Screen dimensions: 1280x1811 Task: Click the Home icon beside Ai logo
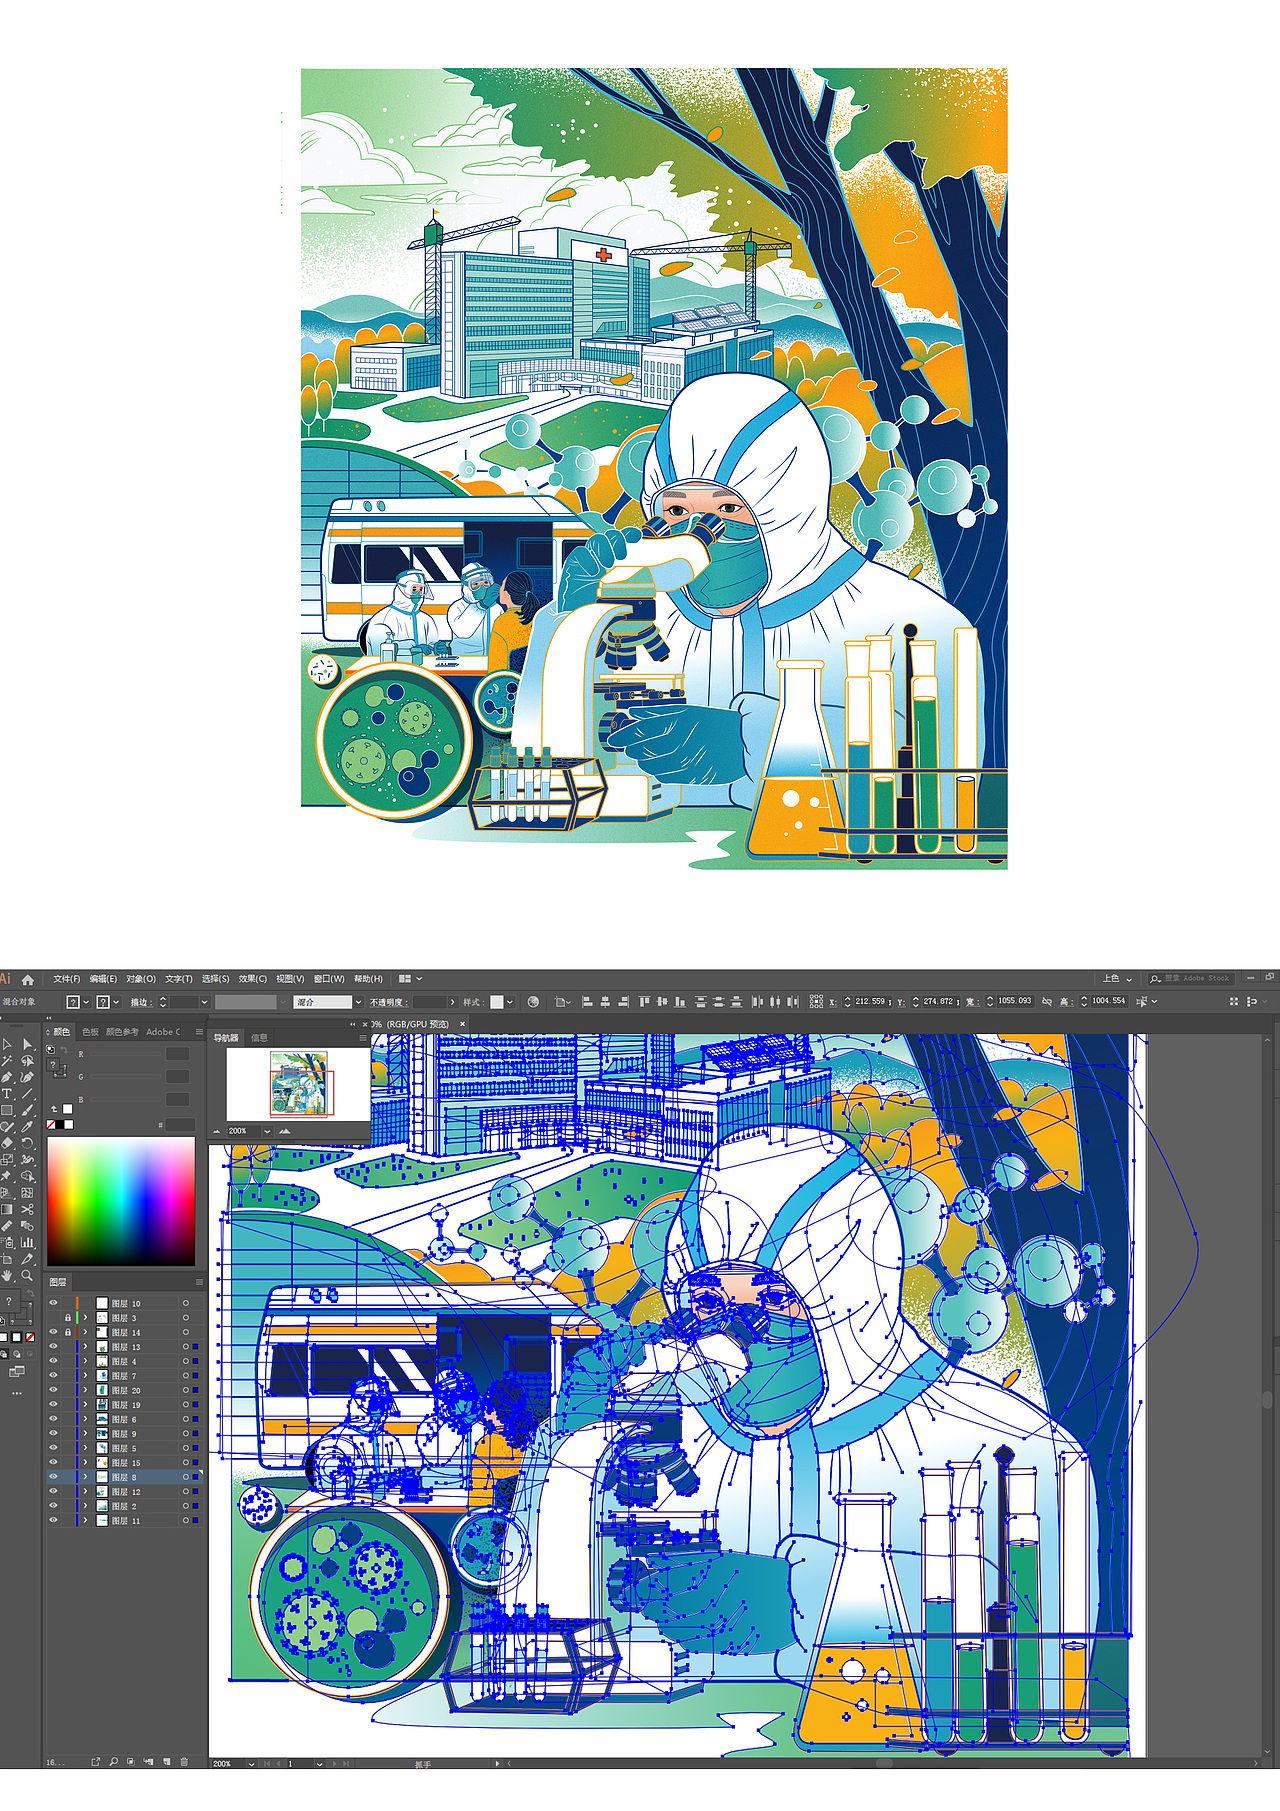click(x=28, y=979)
